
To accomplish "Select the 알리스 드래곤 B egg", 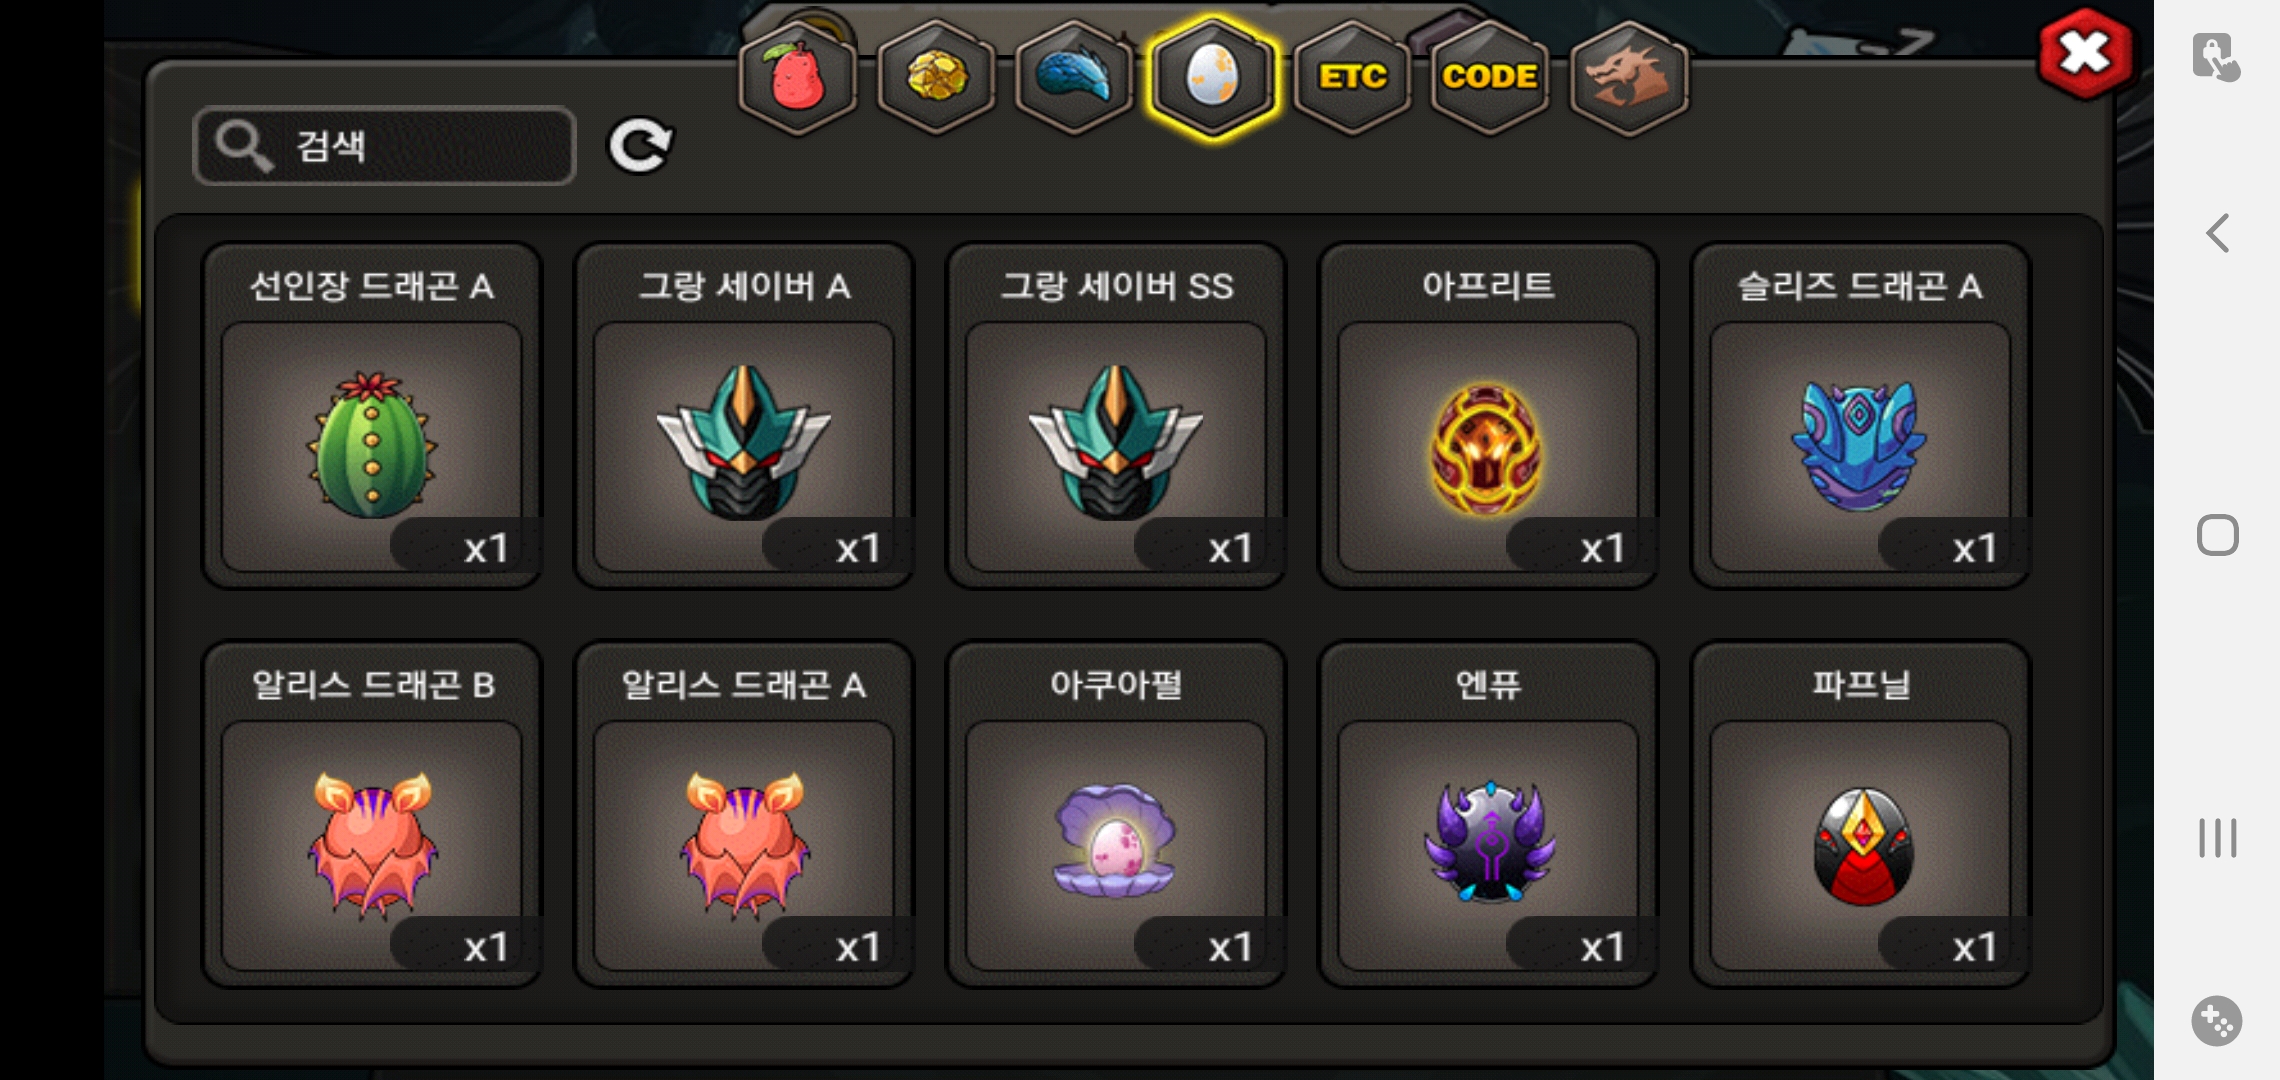I will pyautogui.click(x=372, y=815).
